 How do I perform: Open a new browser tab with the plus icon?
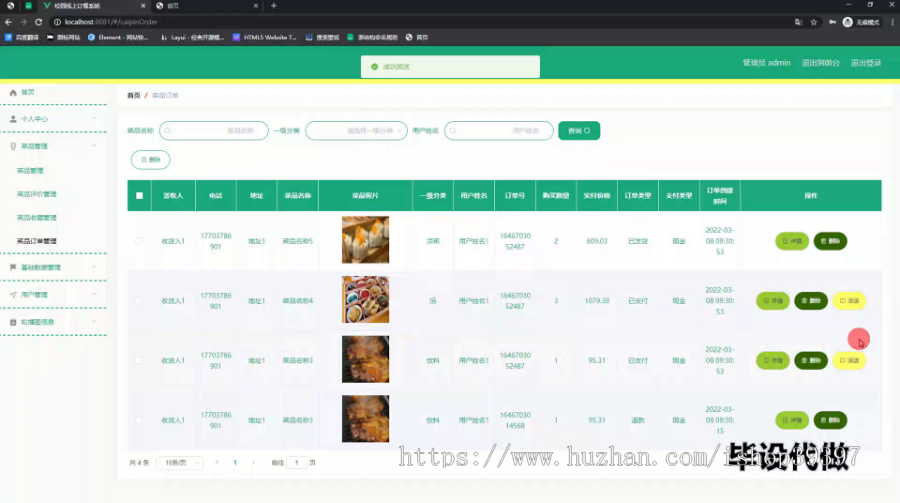274,6
